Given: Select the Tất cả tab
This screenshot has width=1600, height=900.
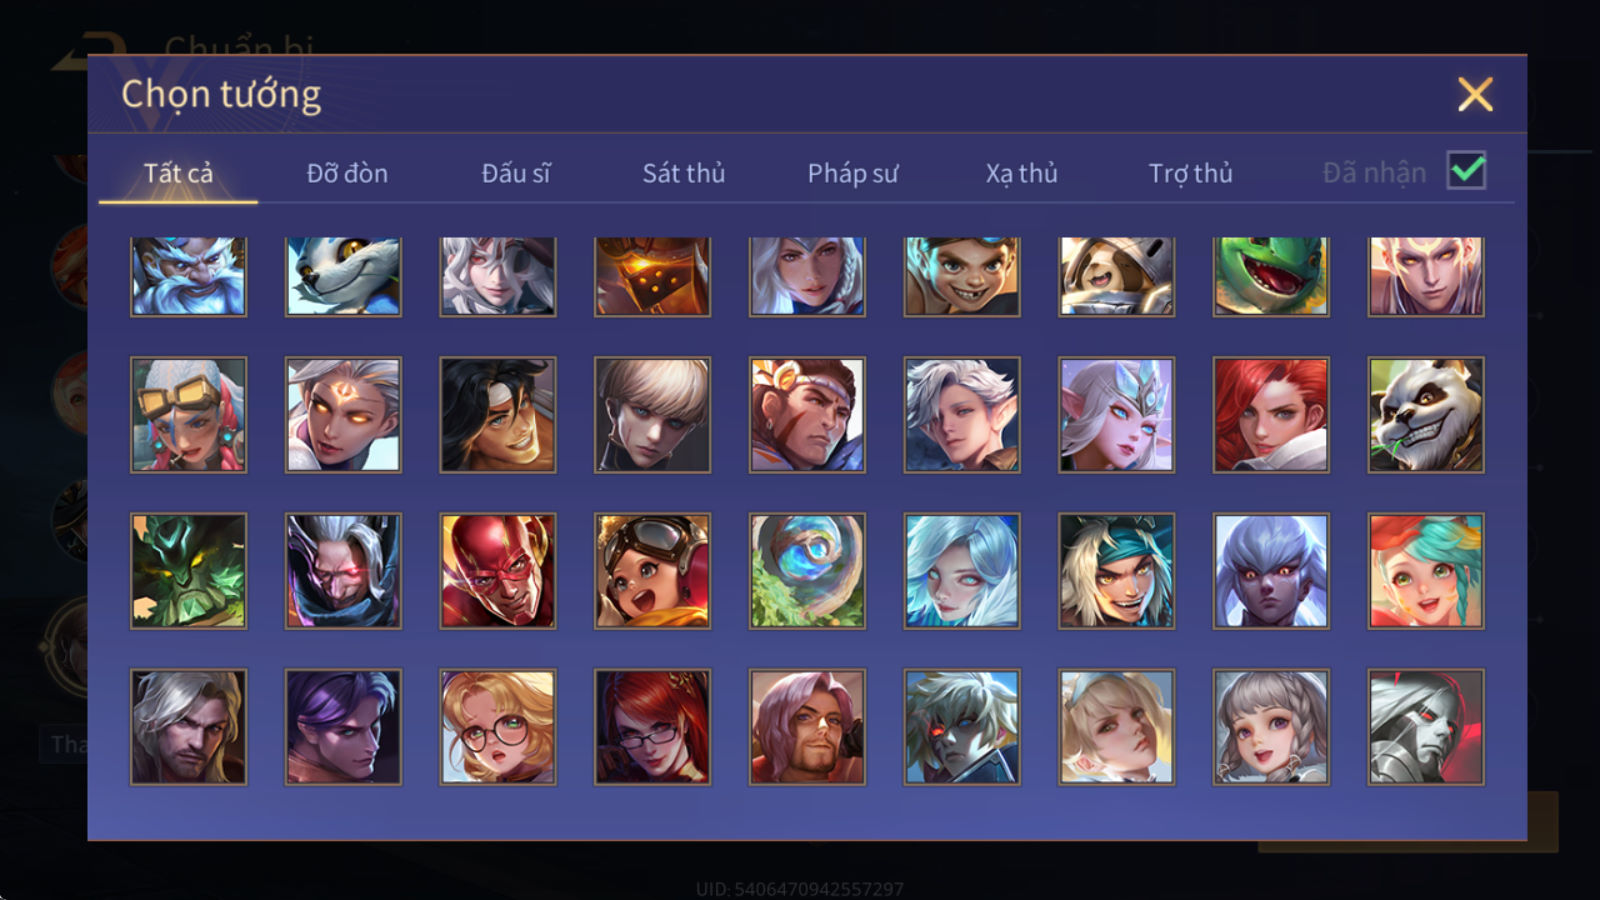Looking at the screenshot, I should click(178, 173).
